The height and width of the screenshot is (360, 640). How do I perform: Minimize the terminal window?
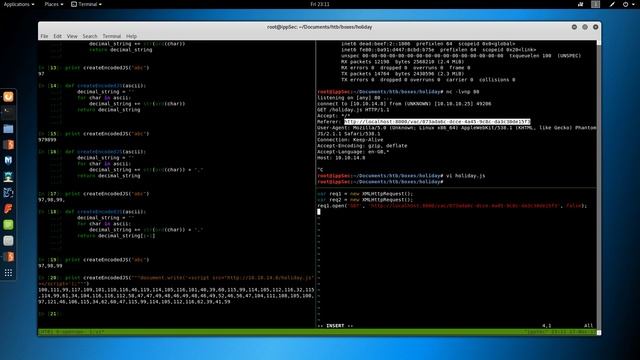pyautogui.click(x=574, y=27)
